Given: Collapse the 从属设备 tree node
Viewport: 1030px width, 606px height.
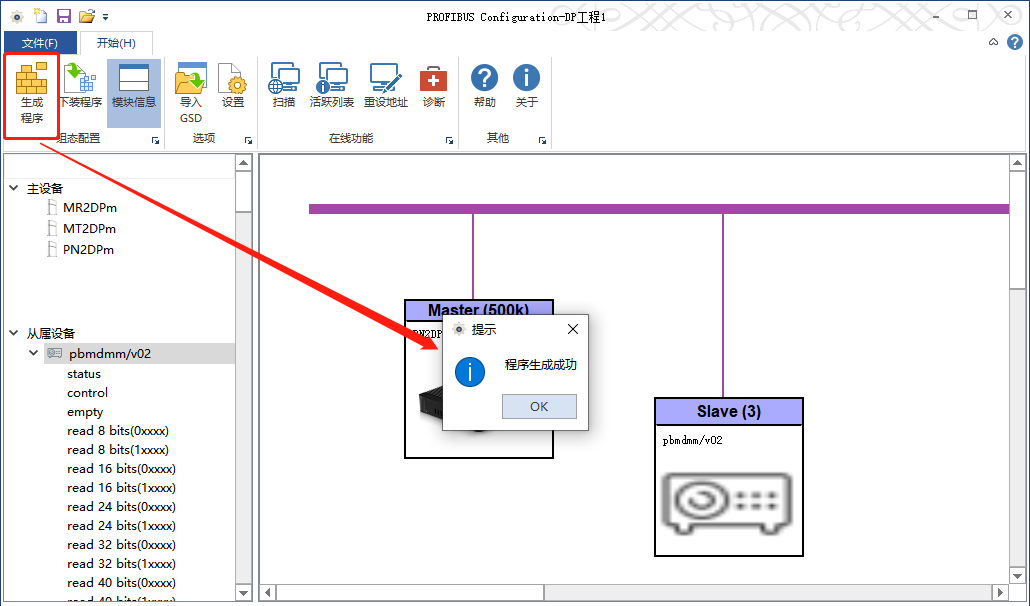Looking at the screenshot, I should [x=14, y=333].
